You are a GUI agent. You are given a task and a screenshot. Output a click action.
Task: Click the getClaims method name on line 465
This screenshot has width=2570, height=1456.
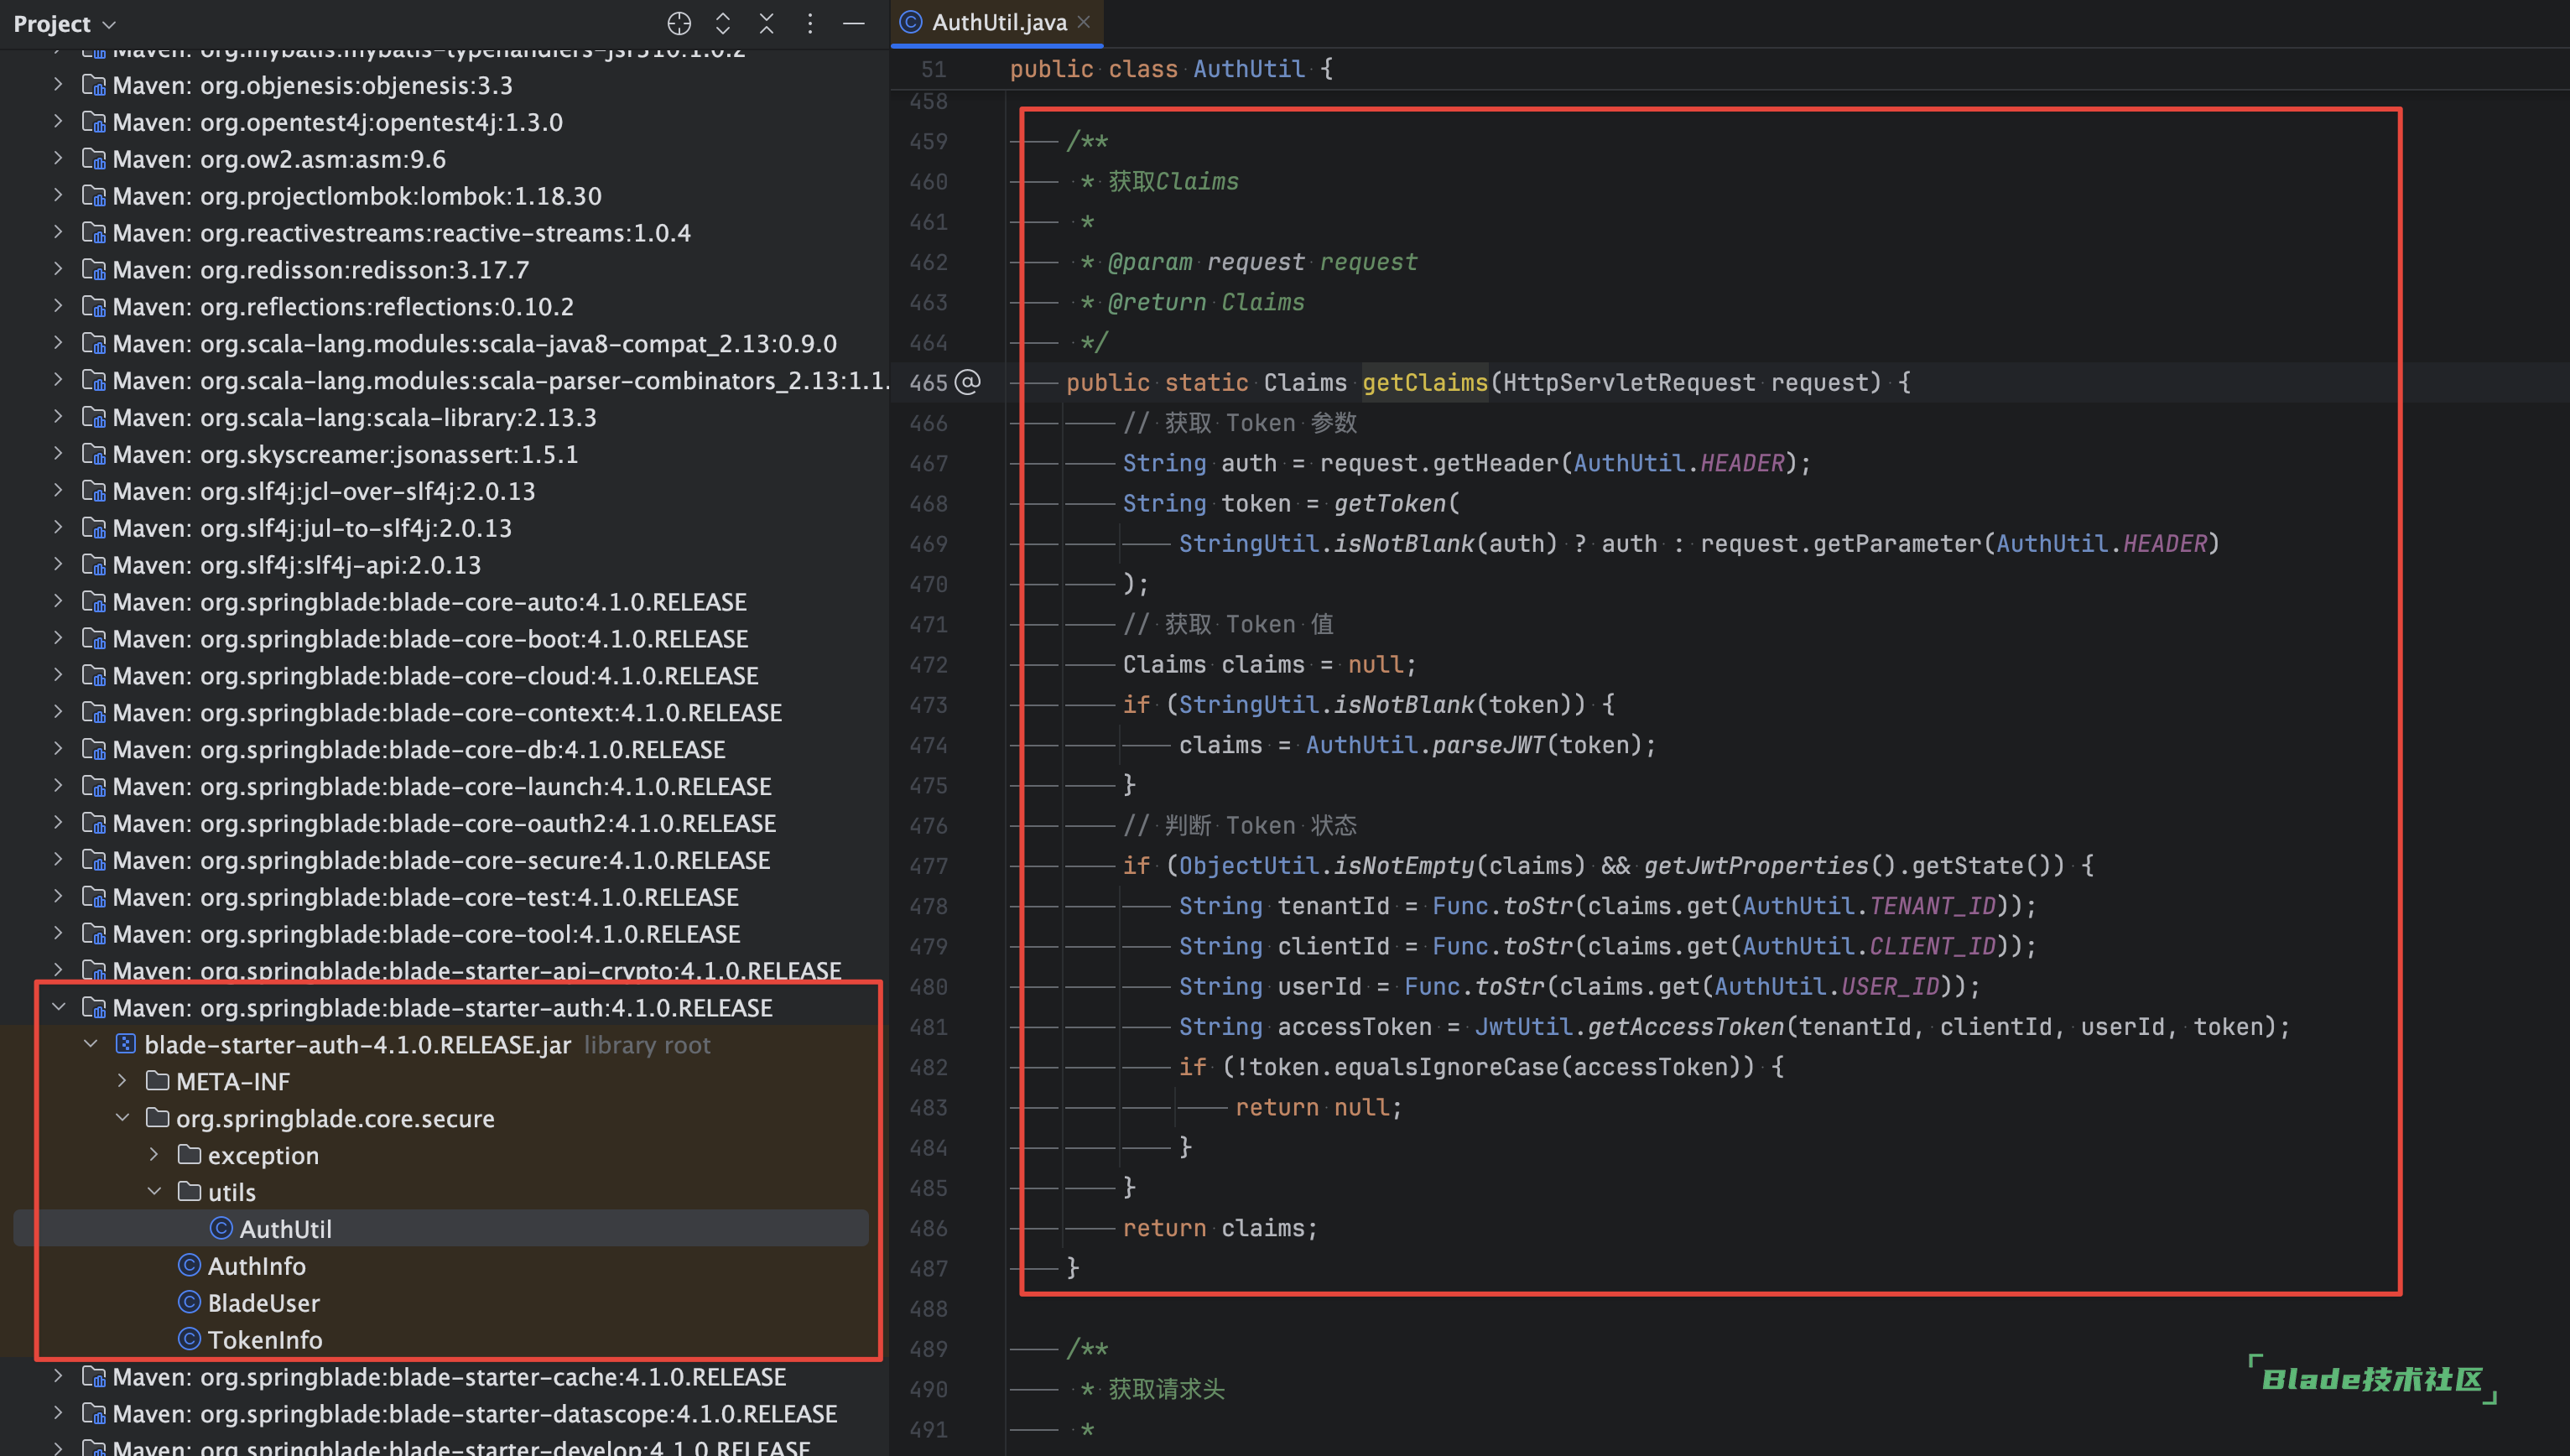(x=1424, y=383)
